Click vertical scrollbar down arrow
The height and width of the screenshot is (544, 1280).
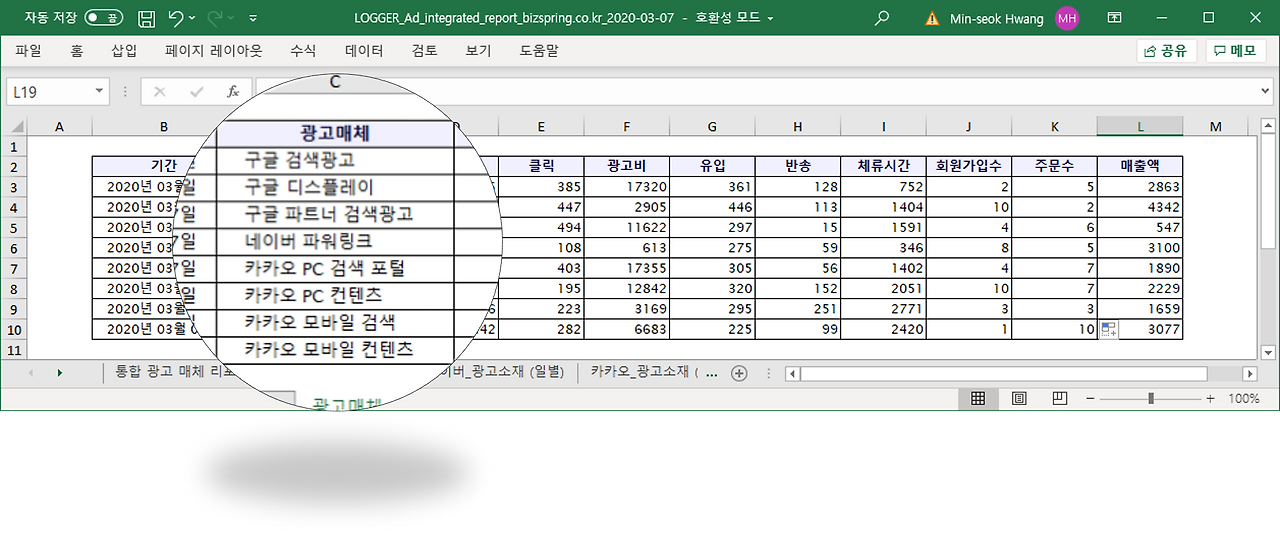[x=1269, y=352]
